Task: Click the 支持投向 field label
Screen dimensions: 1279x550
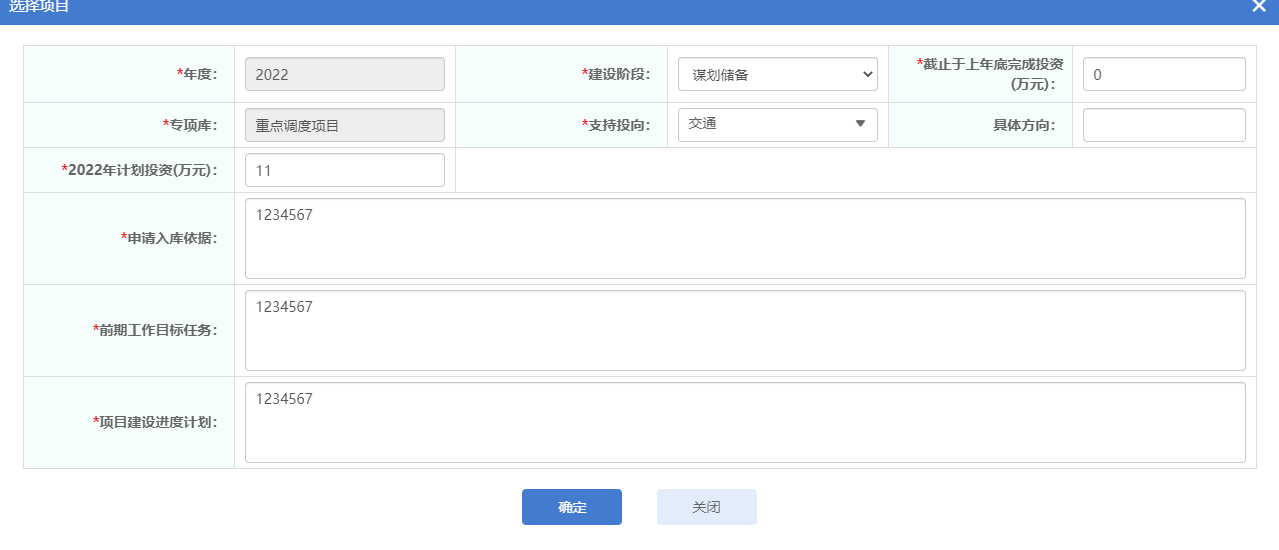Action: [x=617, y=125]
